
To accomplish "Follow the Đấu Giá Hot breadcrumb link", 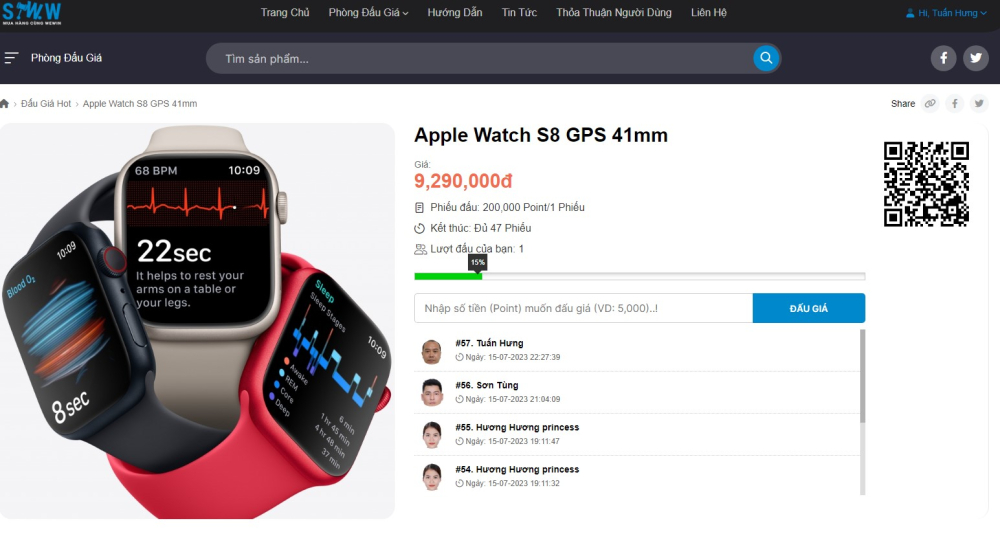I will pyautogui.click(x=46, y=103).
